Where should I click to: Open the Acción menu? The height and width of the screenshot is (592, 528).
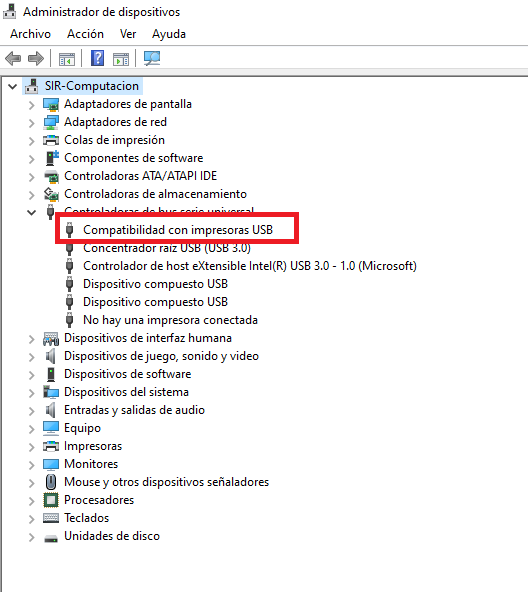[x=85, y=34]
